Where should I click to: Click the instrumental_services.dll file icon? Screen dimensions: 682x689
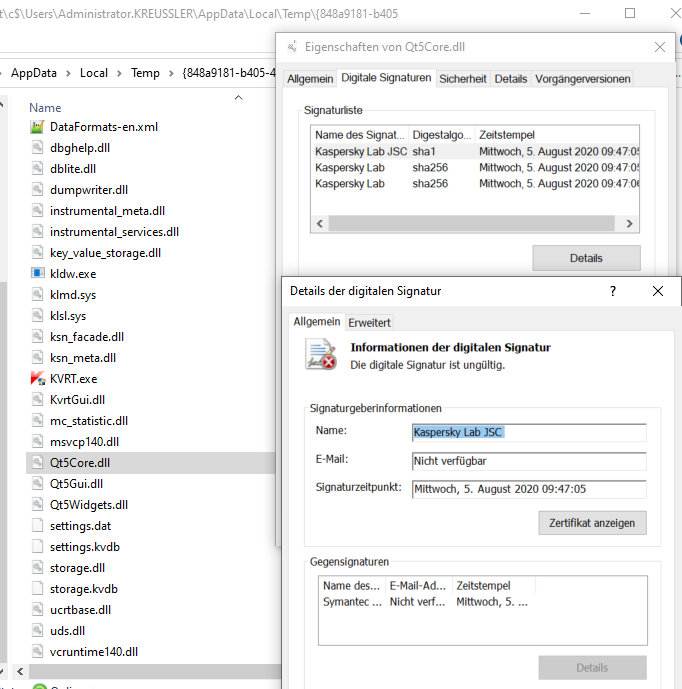point(37,232)
